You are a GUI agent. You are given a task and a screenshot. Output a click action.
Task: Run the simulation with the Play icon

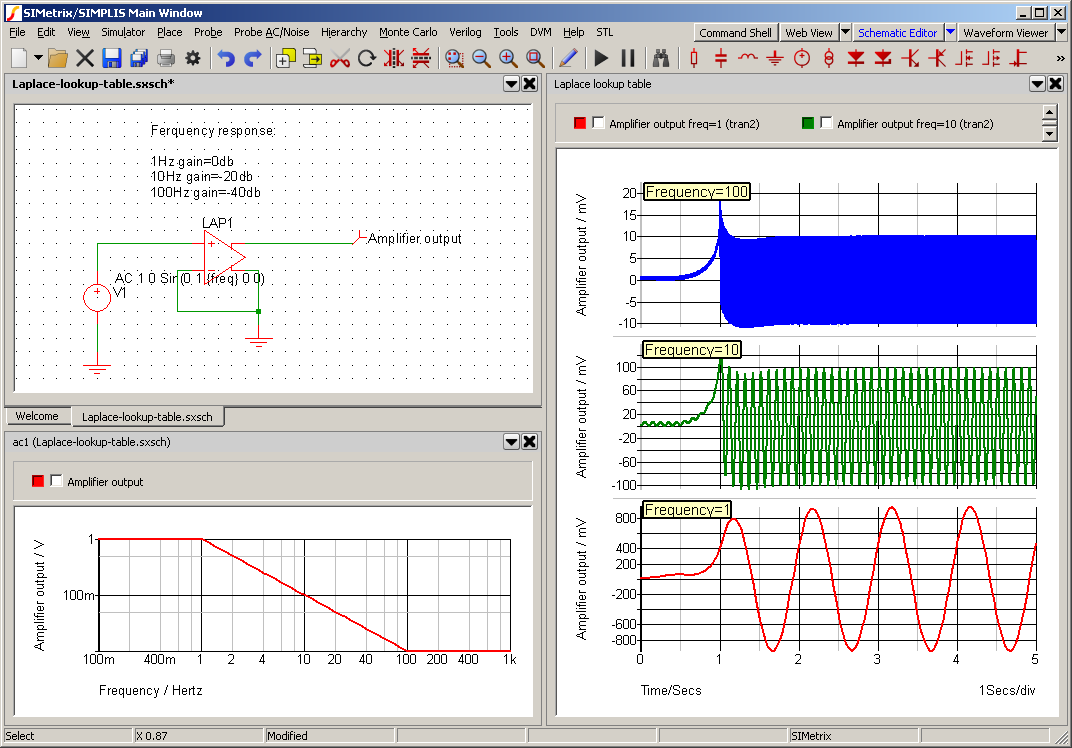[x=601, y=58]
